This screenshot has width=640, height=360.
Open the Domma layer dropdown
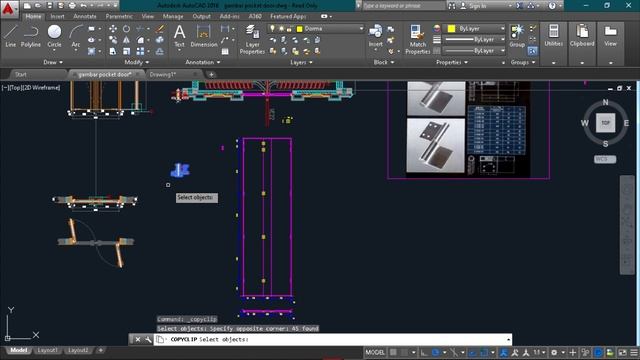coord(361,29)
